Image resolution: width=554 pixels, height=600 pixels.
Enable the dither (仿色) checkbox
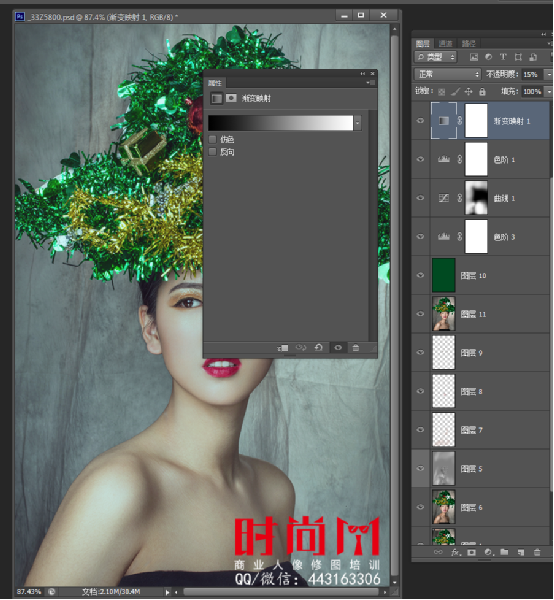(212, 139)
